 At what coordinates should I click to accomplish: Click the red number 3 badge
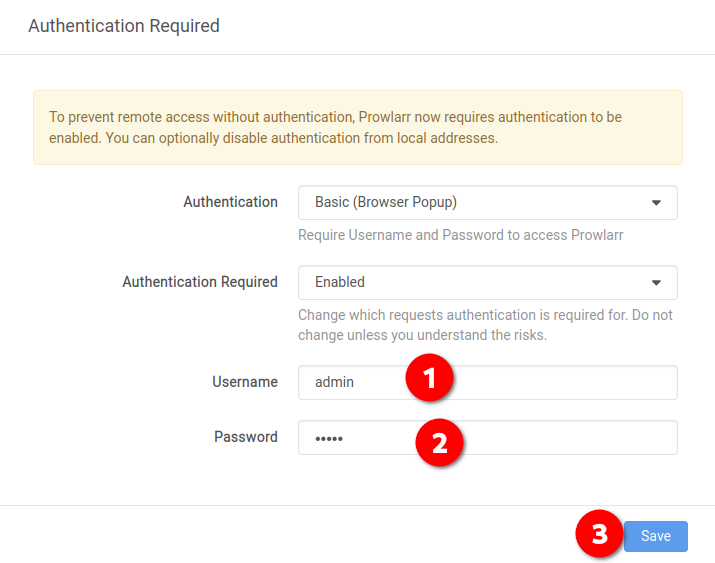tap(599, 533)
